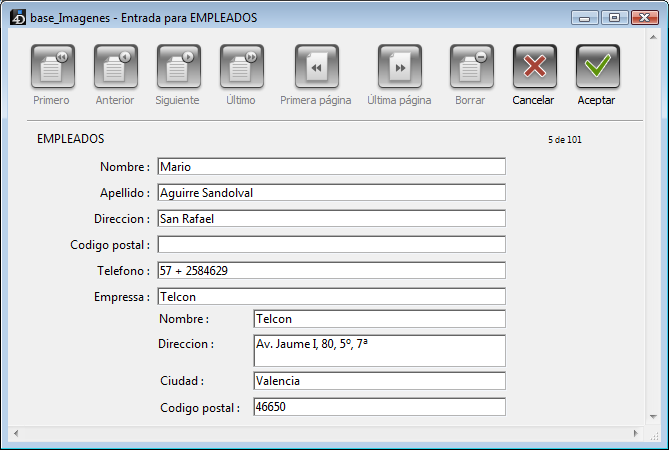Delete the record with Borrar
This screenshot has width=669, height=450.
[471, 67]
